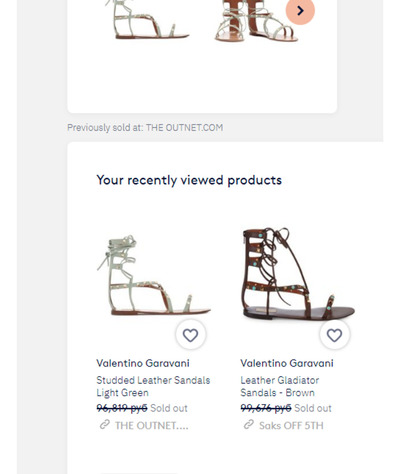
Task: Visit Saks OFF 5TH retailer link
Action: pyautogui.click(x=291, y=426)
